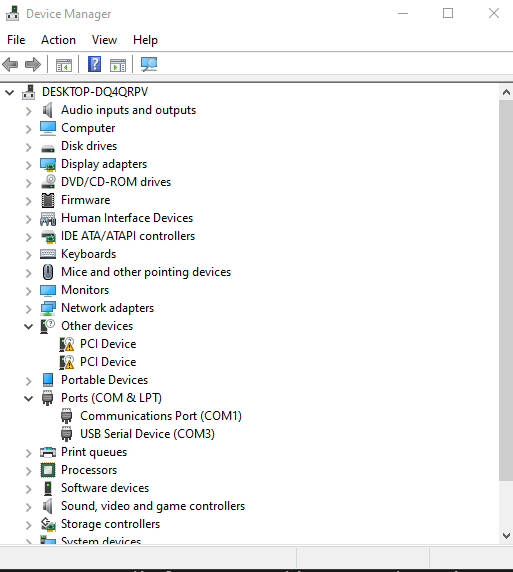Click the scrollbar down arrow
Screen dimensions: 513x572
point(506,536)
